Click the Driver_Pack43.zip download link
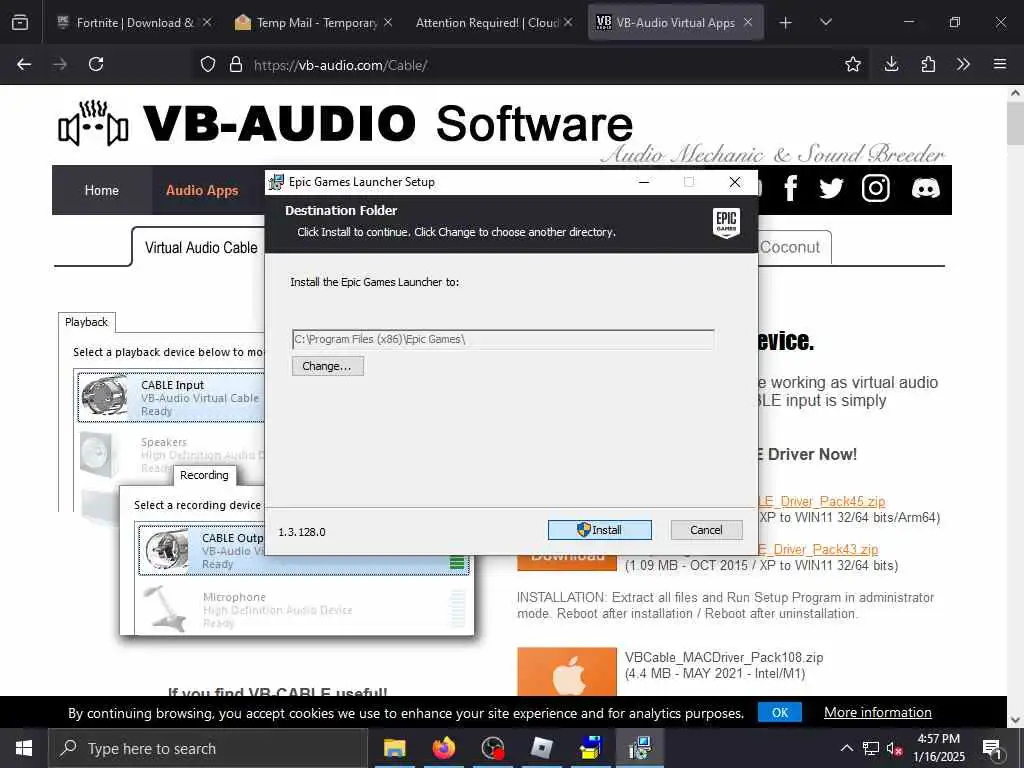The height and width of the screenshot is (768, 1024). tap(818, 549)
